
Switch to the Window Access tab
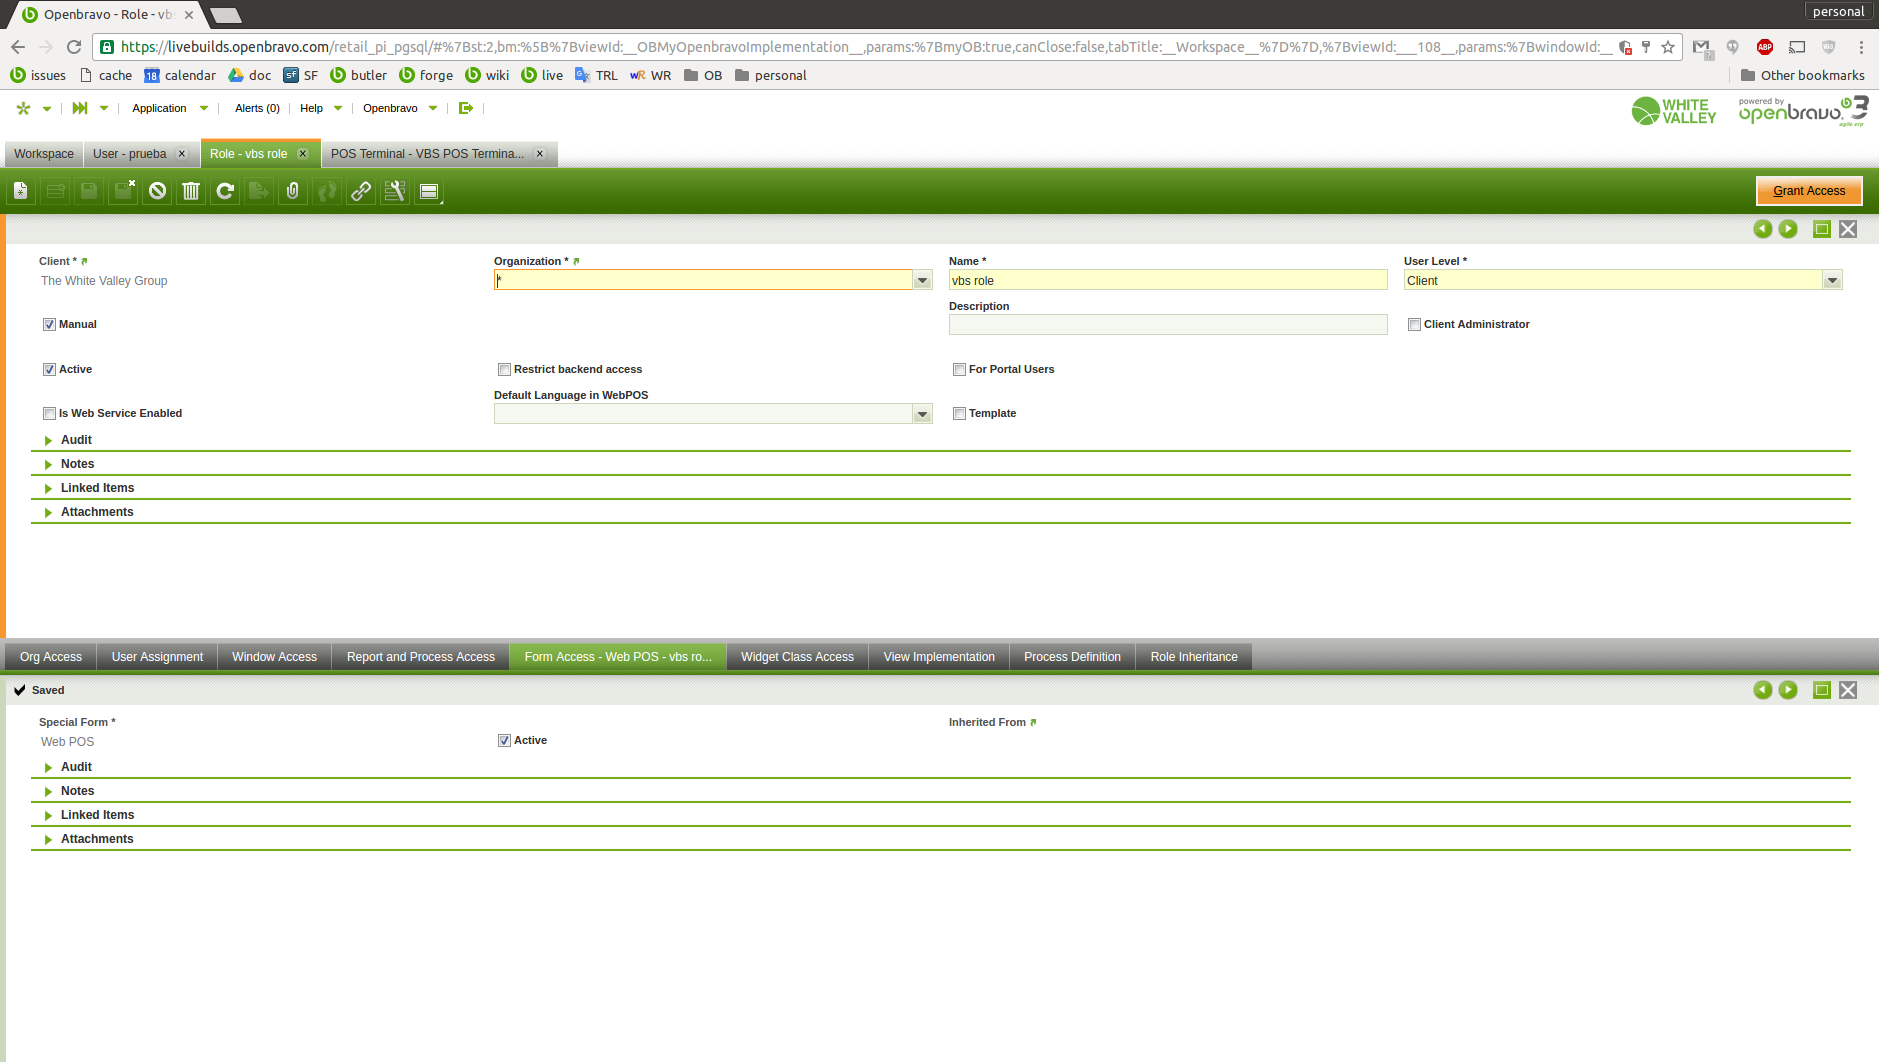274,657
